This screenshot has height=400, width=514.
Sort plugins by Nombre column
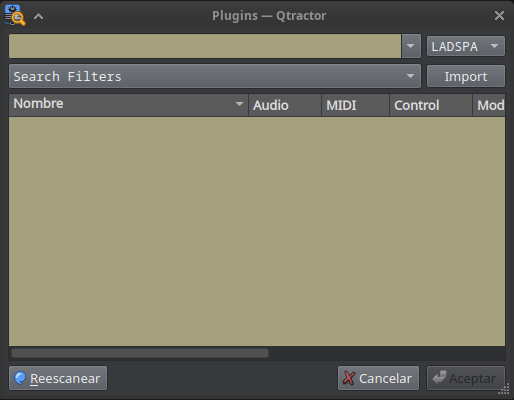[129, 105]
